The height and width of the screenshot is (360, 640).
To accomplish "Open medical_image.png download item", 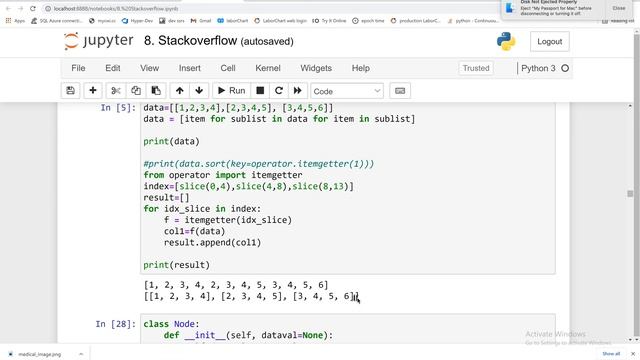I will (x=40, y=354).
